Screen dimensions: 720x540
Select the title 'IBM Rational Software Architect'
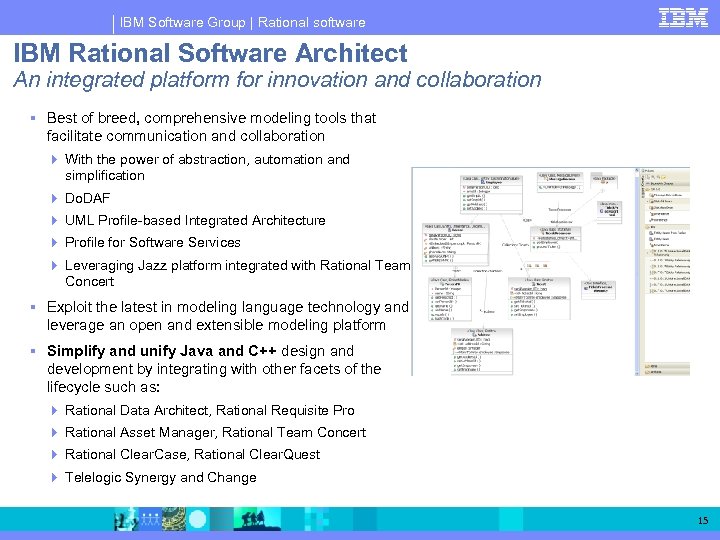(210, 53)
